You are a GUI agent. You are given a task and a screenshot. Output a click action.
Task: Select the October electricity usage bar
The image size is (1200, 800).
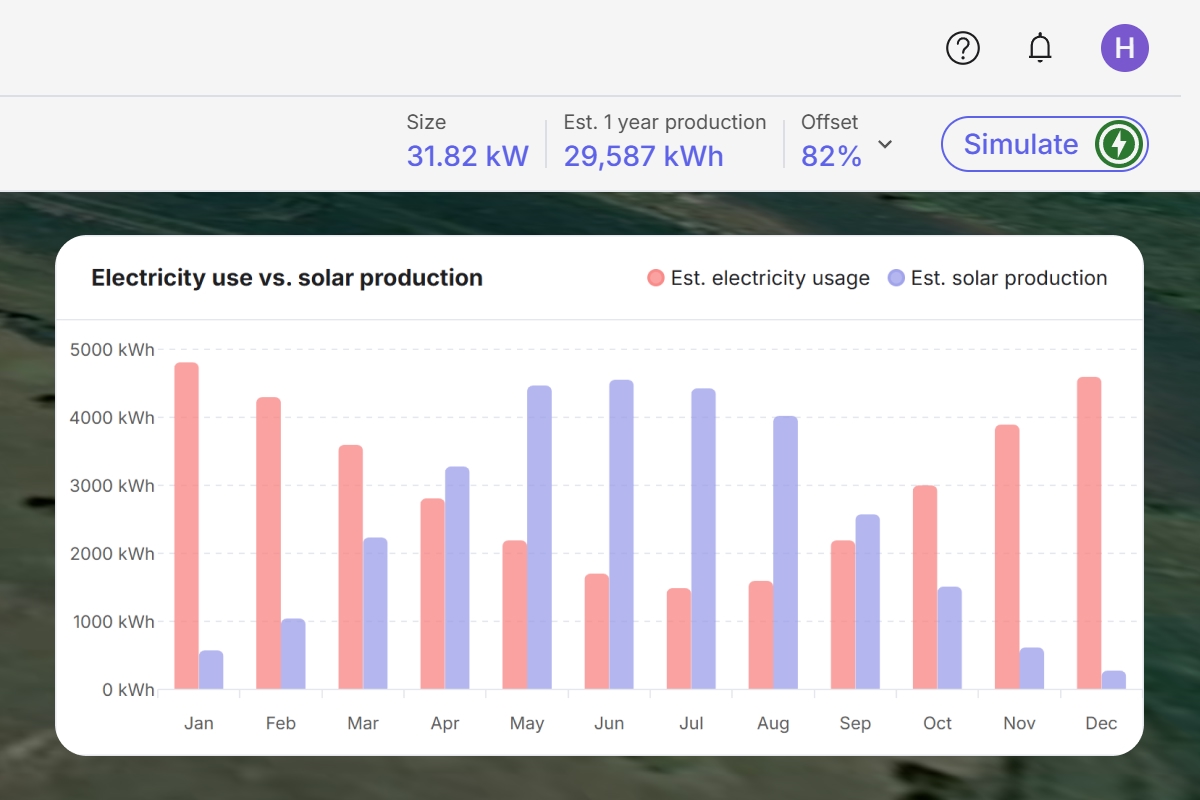pos(925,588)
